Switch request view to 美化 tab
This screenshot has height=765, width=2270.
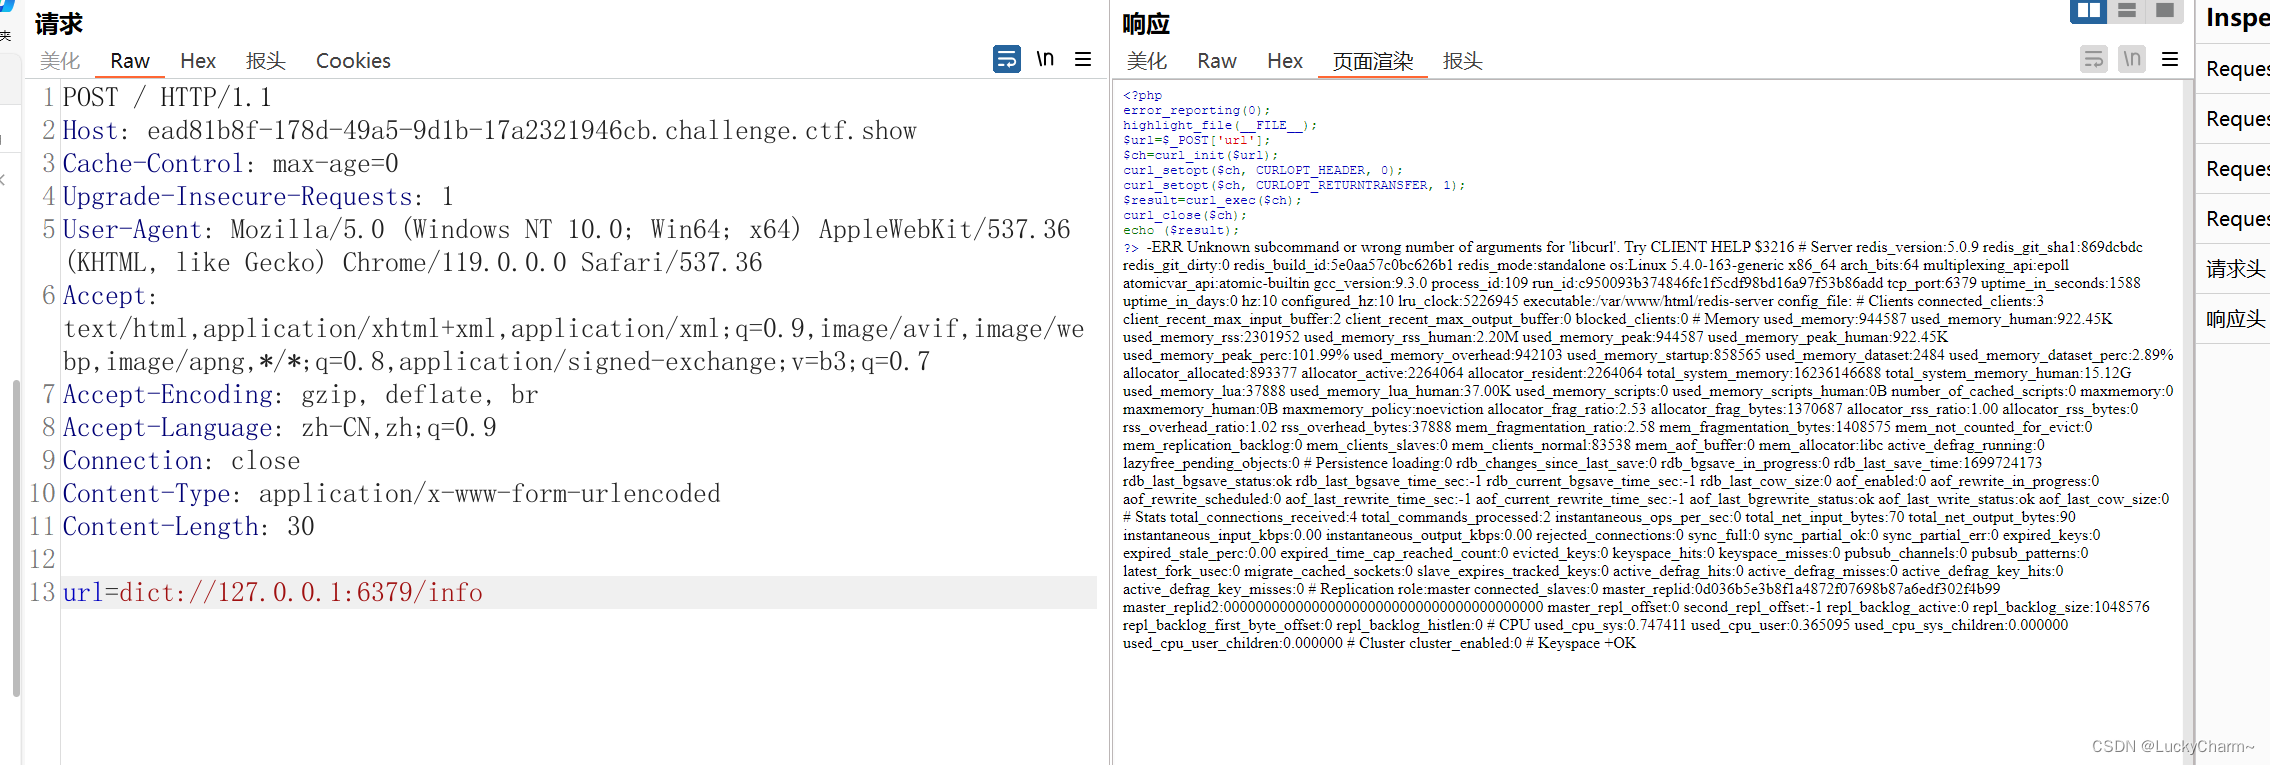pos(60,61)
